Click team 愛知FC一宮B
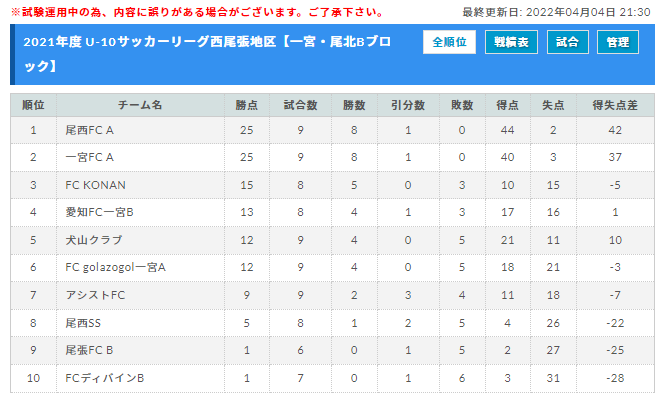The width and height of the screenshot is (661, 400). pyautogui.click(x=99, y=212)
